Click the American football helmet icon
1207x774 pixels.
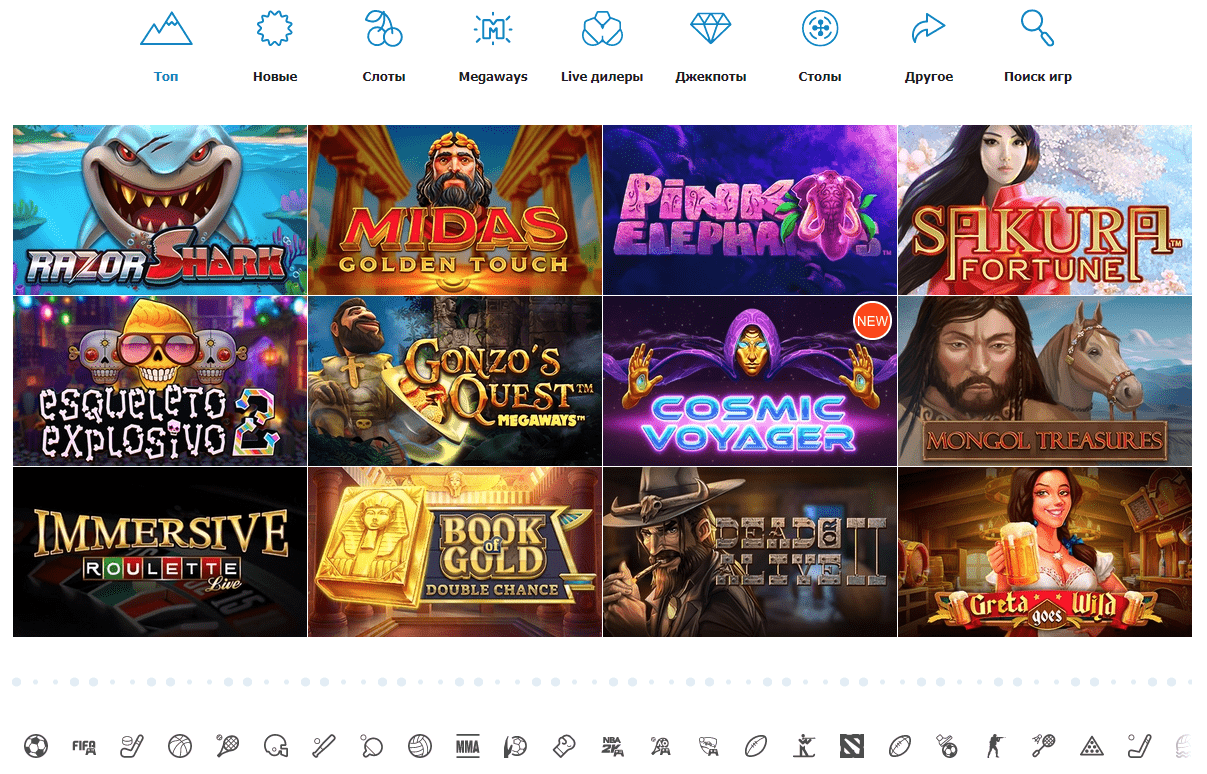[x=276, y=746]
